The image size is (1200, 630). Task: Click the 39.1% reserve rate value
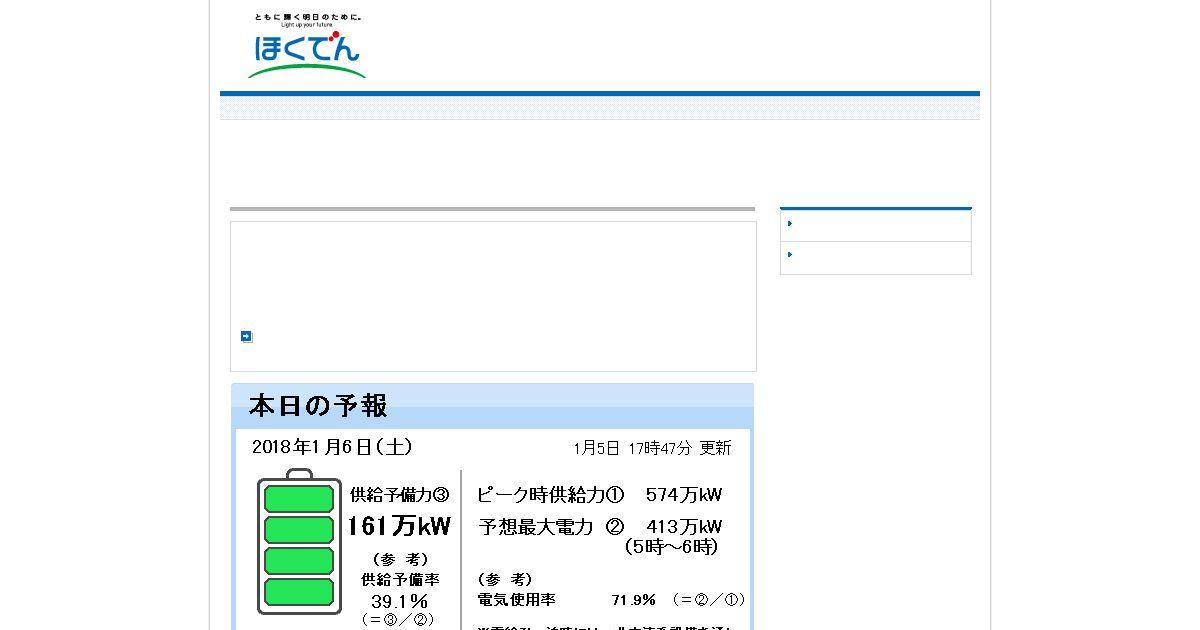click(399, 601)
